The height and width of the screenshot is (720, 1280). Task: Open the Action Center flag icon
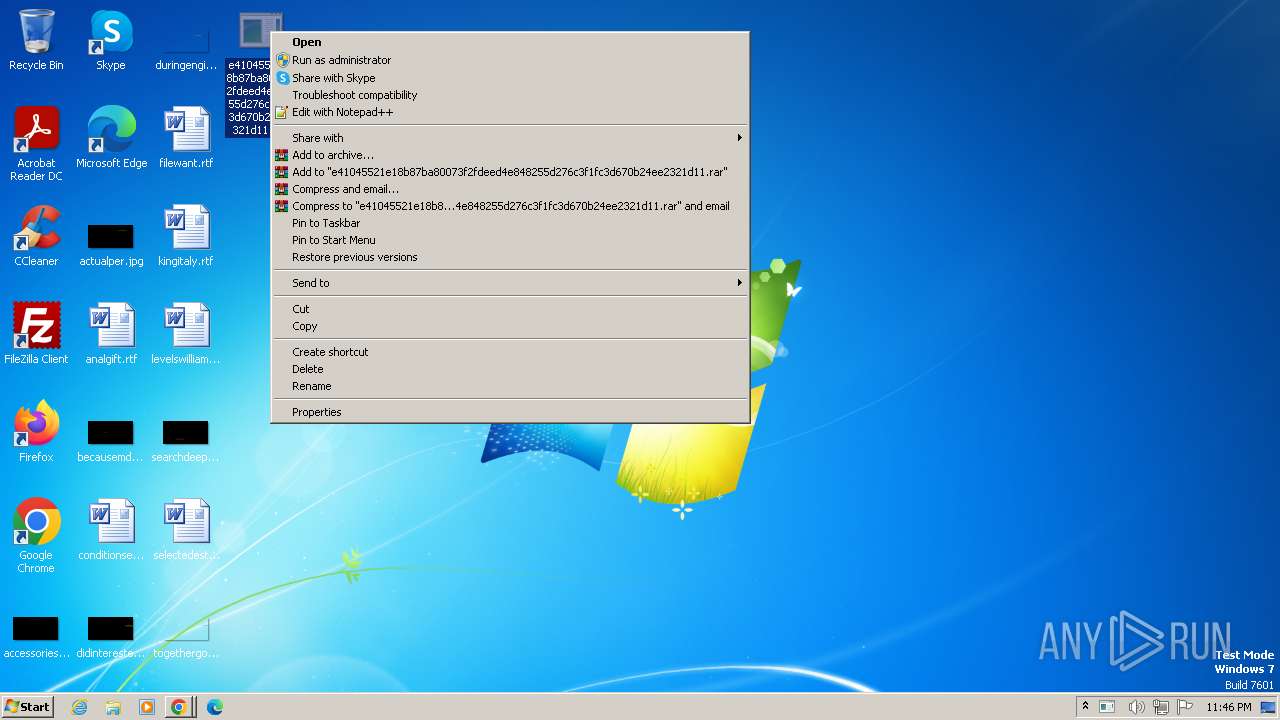coord(1186,707)
